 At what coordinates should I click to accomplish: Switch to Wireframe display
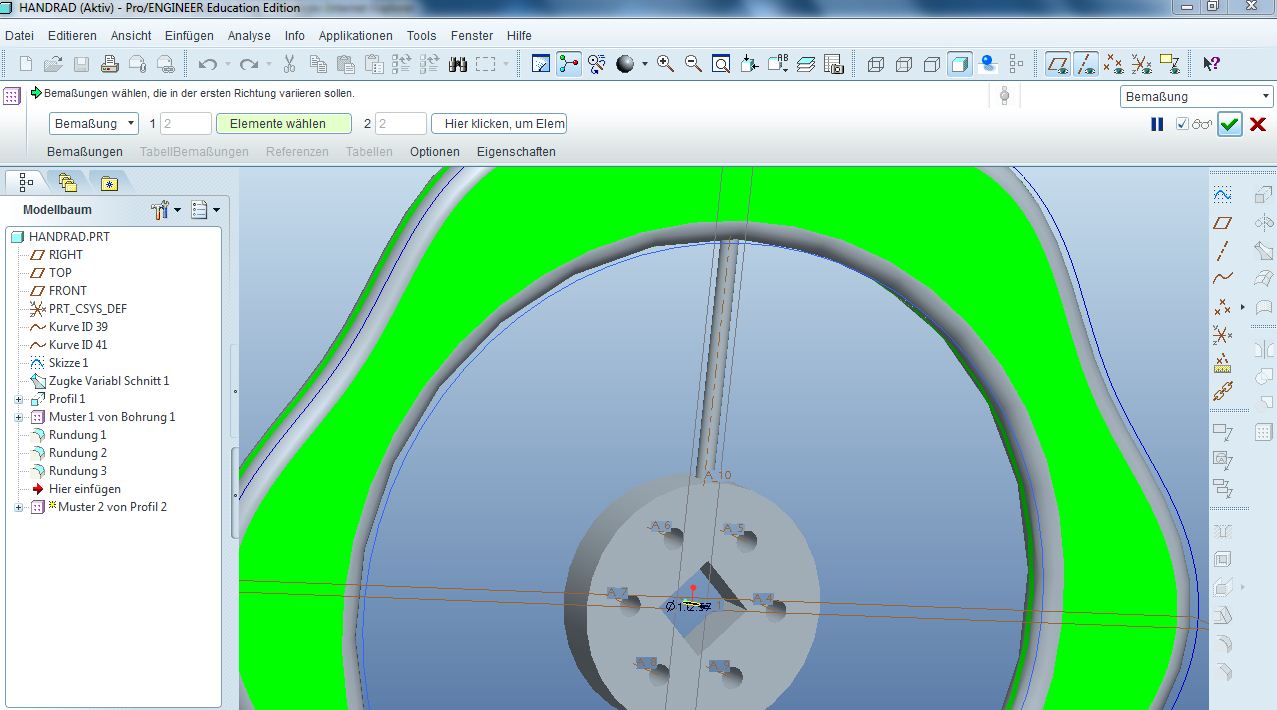click(876, 64)
